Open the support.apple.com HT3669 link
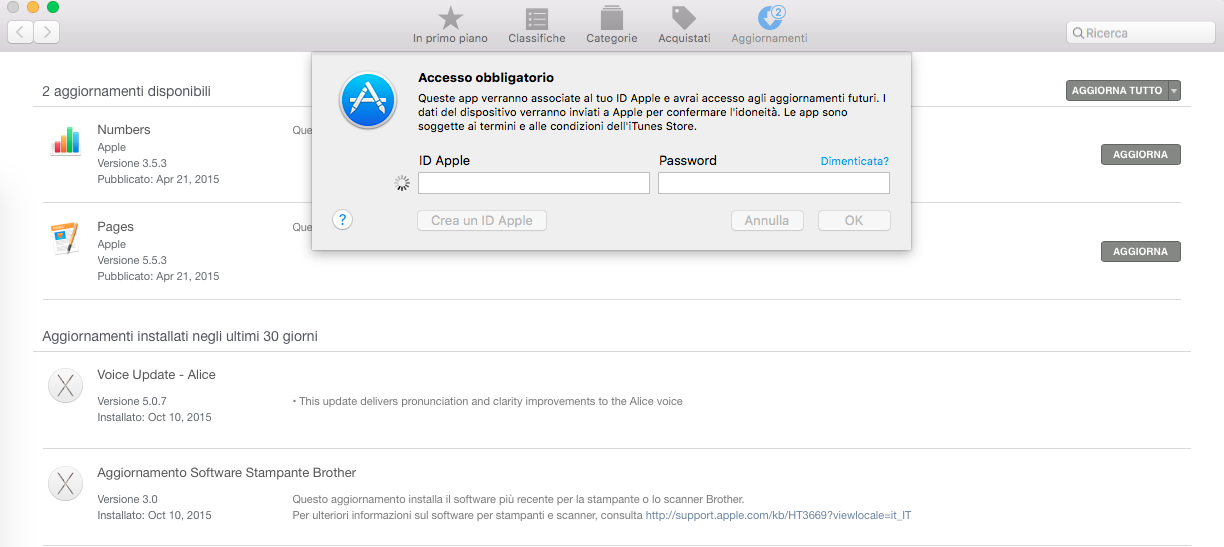This screenshot has height=547, width=1224. tap(778, 516)
